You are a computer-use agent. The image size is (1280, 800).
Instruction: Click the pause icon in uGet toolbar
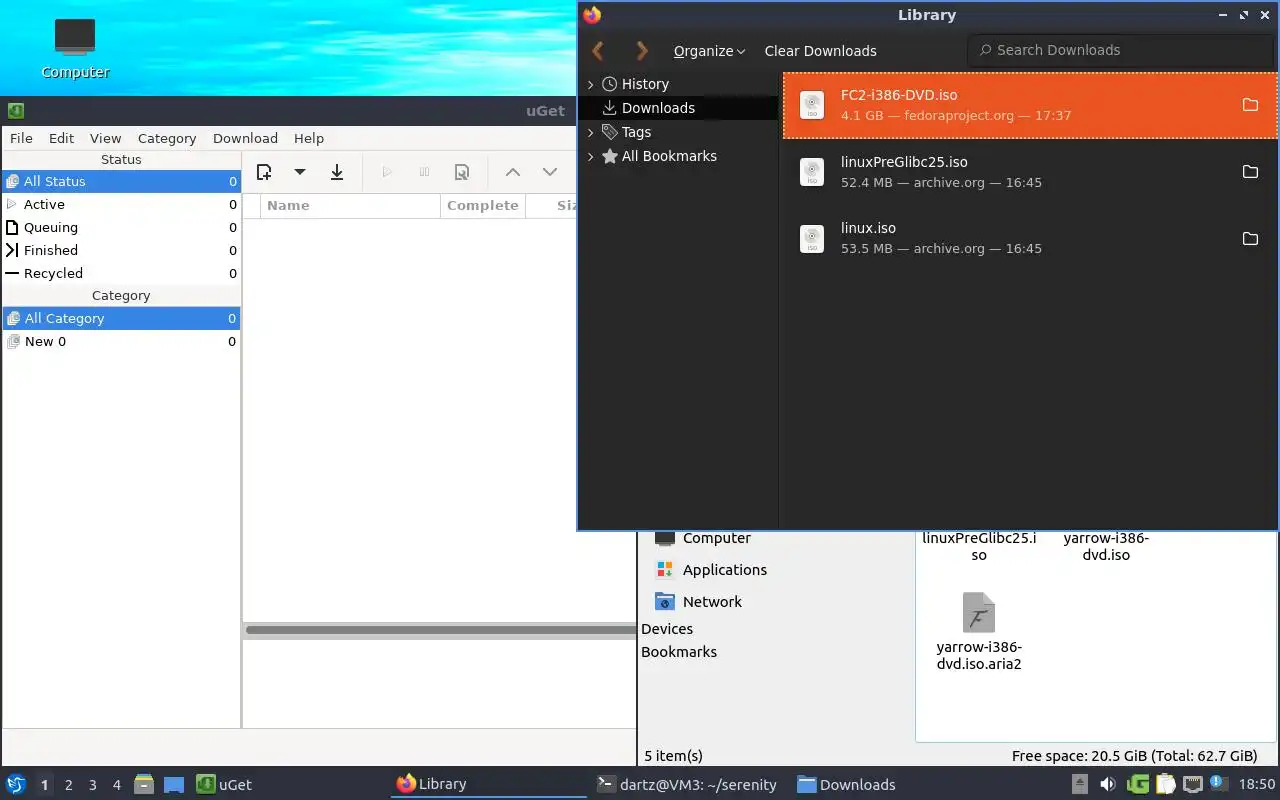(424, 172)
